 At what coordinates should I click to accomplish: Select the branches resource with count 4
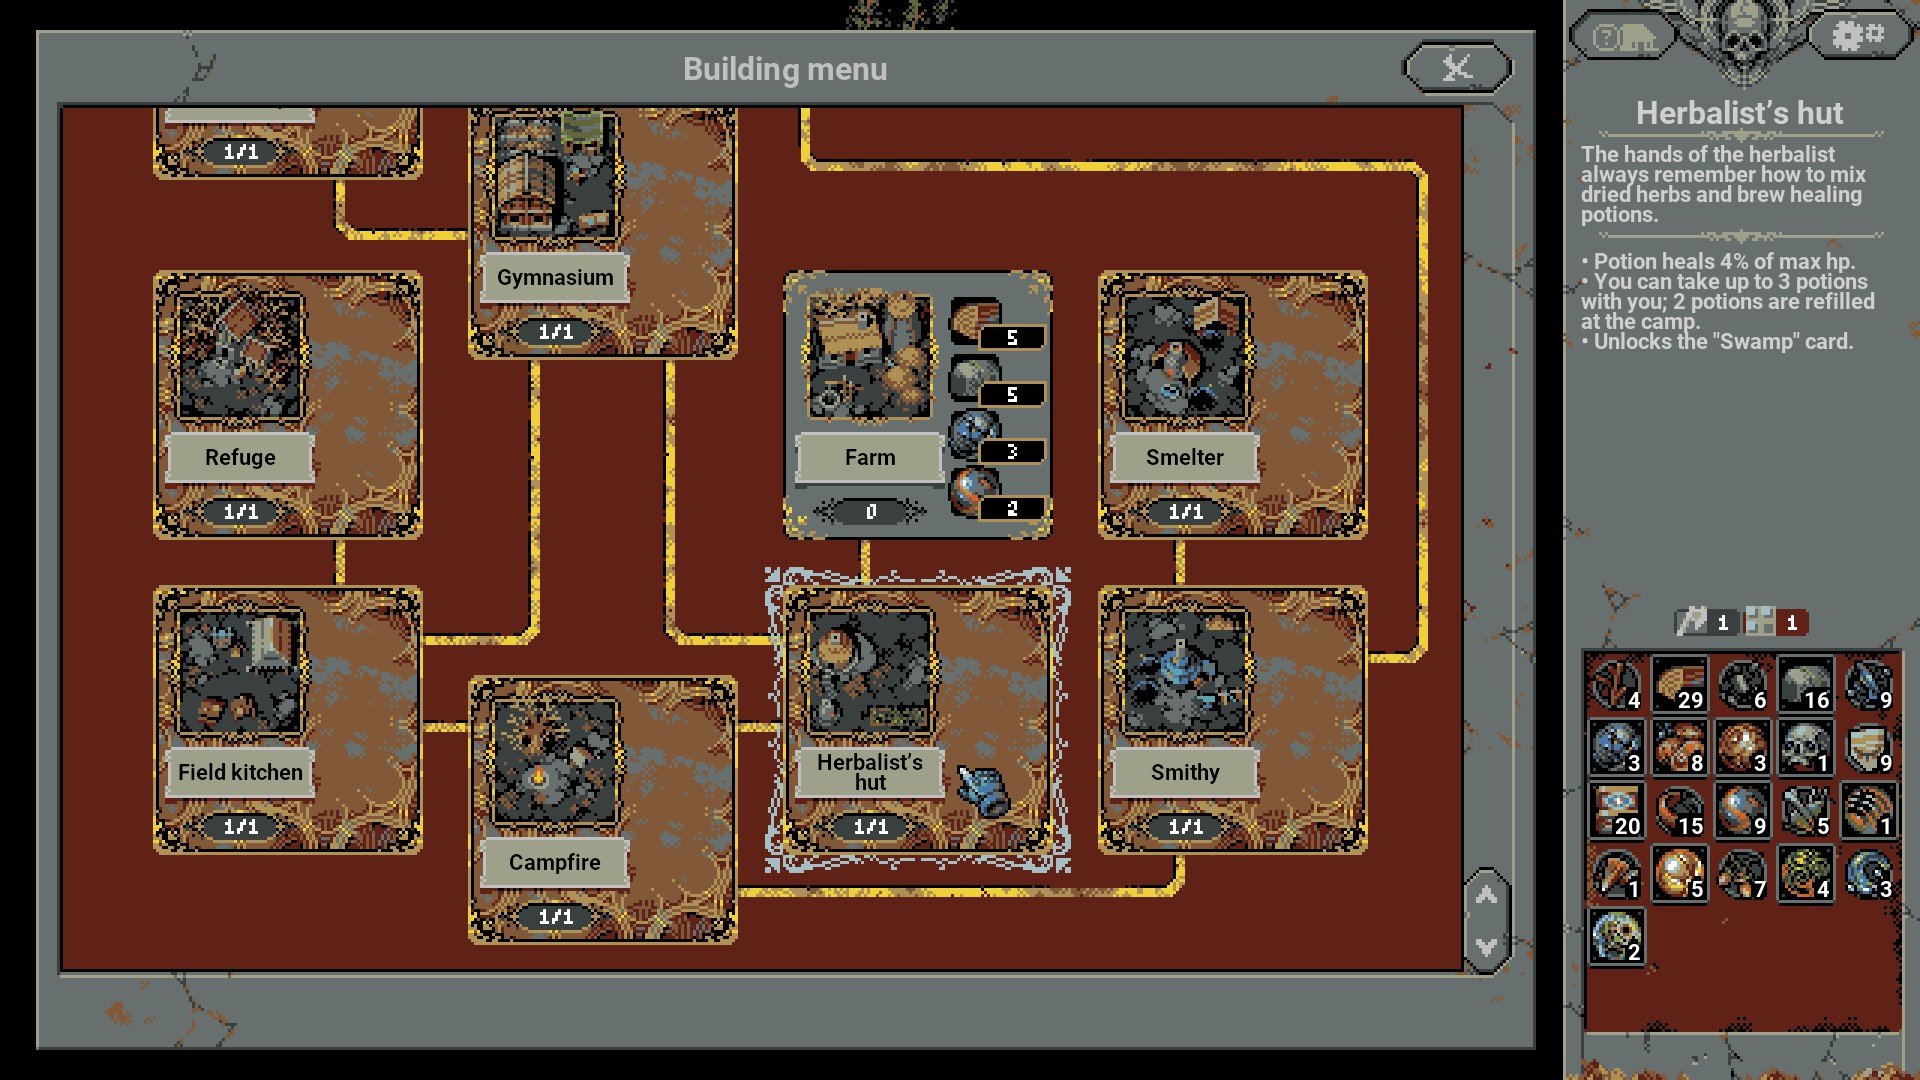pos(1616,684)
